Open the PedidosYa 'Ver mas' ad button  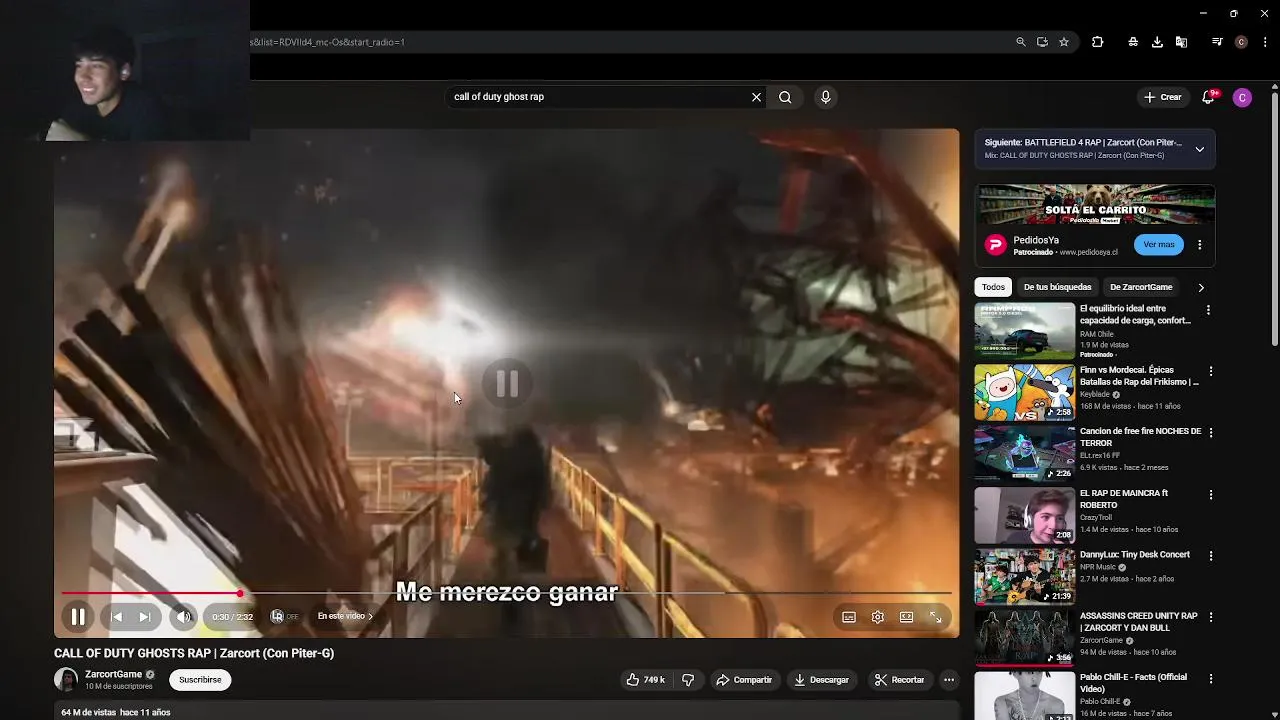[x=1158, y=245]
